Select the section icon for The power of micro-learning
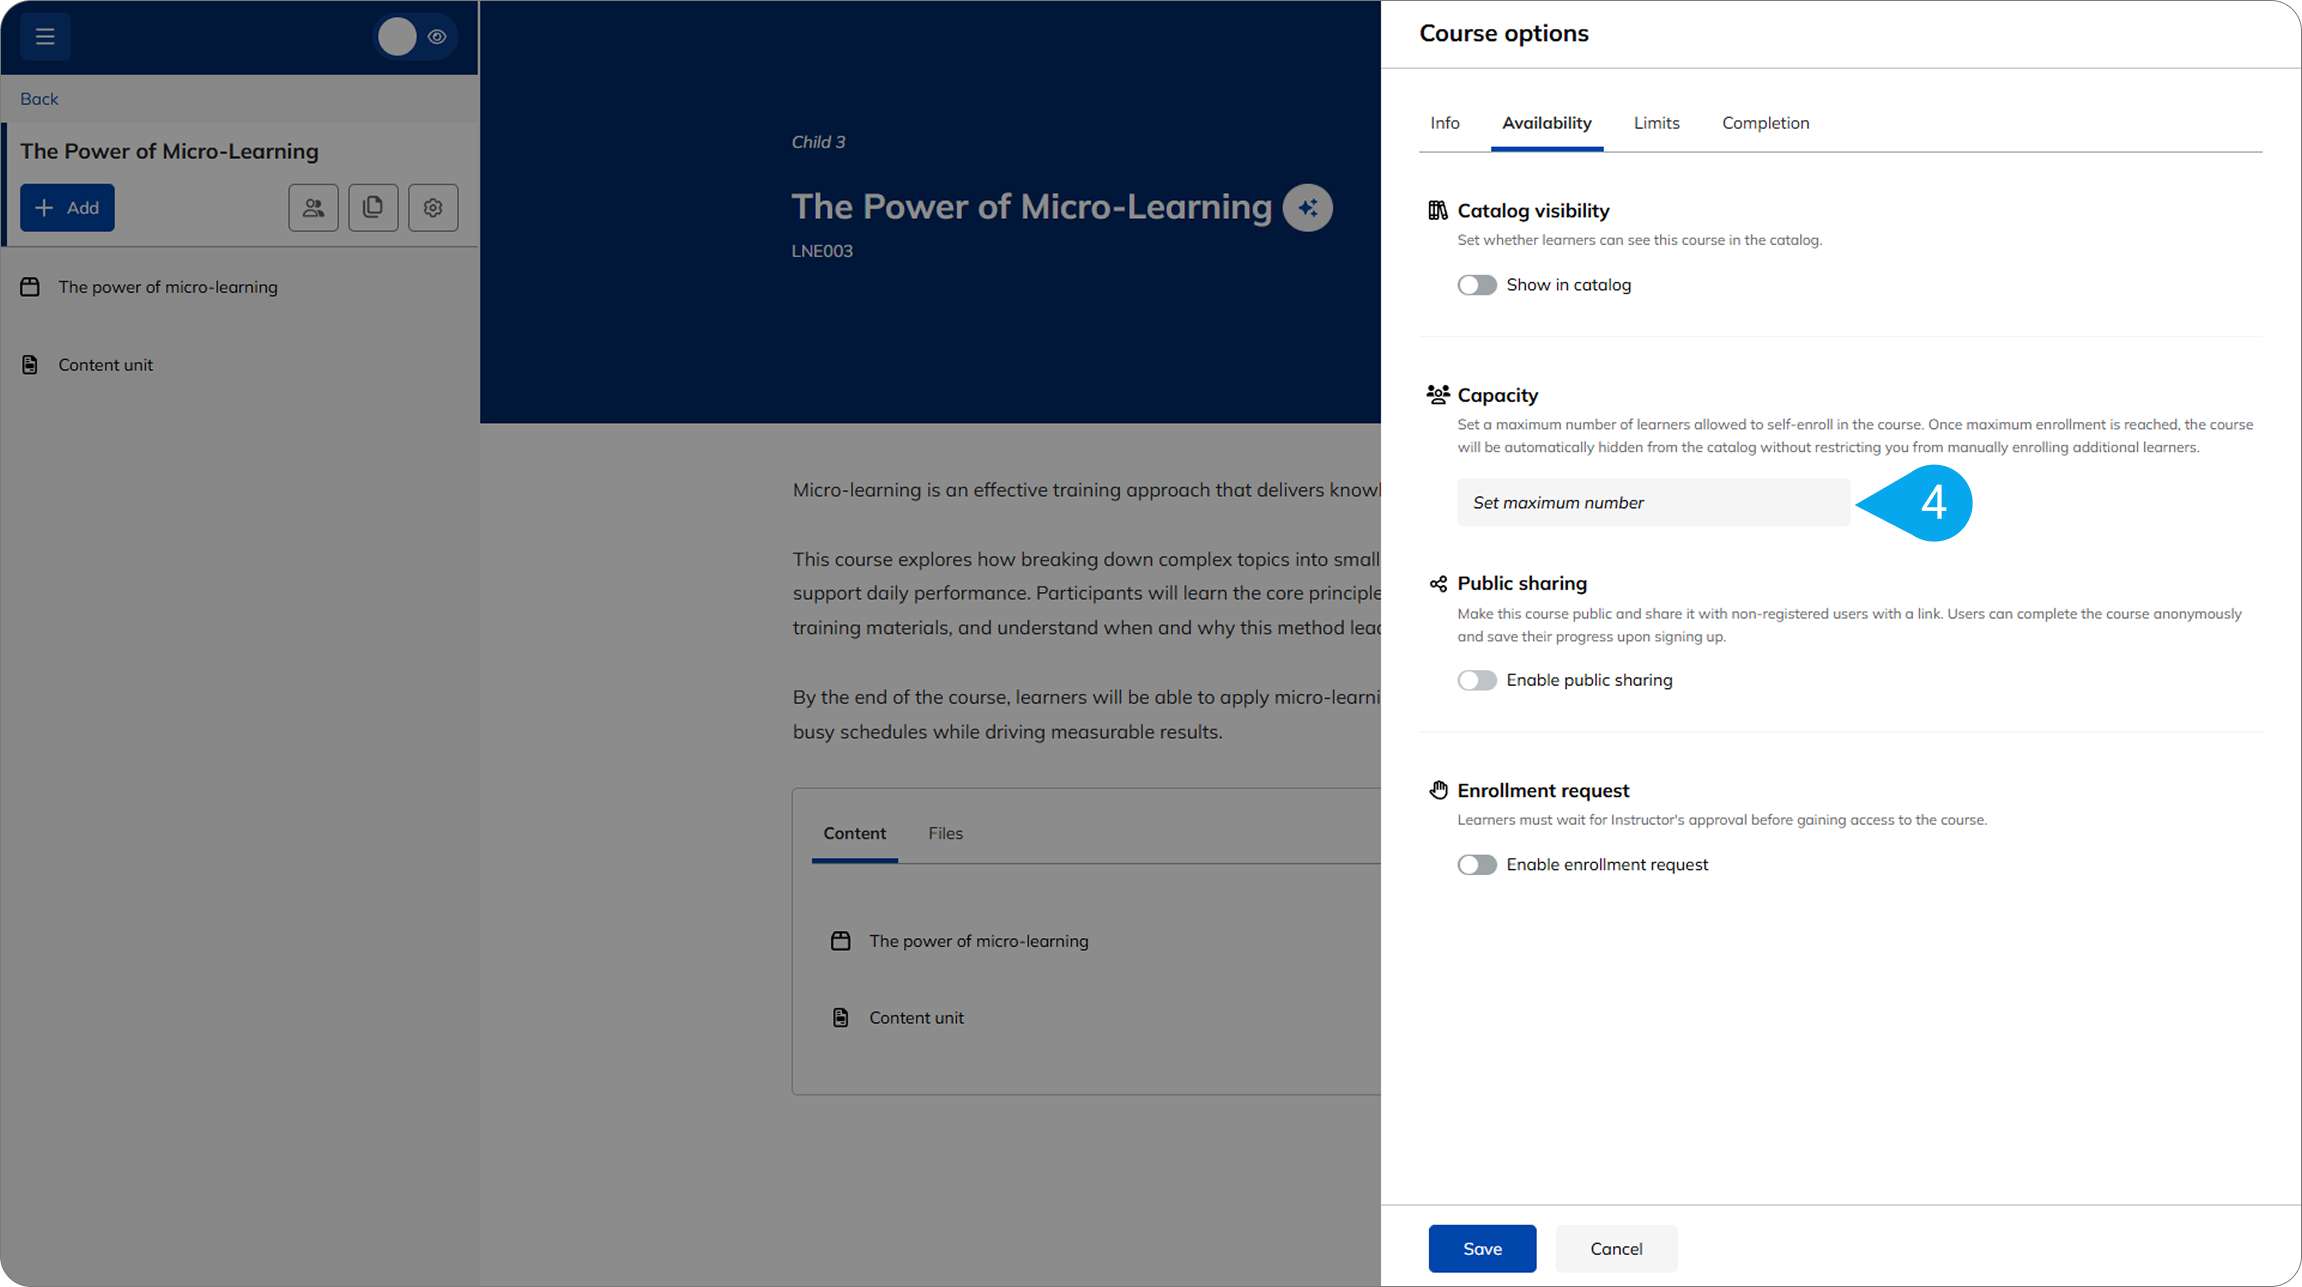 [x=30, y=287]
